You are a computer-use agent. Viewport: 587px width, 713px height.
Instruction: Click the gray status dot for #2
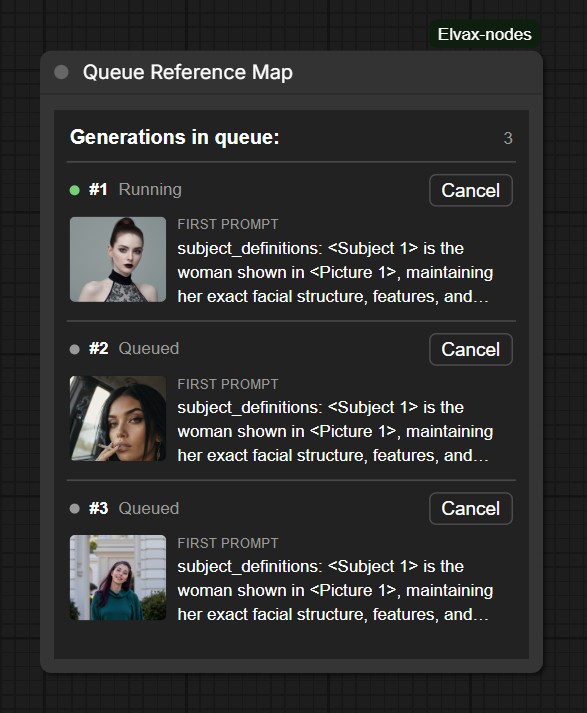coord(75,349)
